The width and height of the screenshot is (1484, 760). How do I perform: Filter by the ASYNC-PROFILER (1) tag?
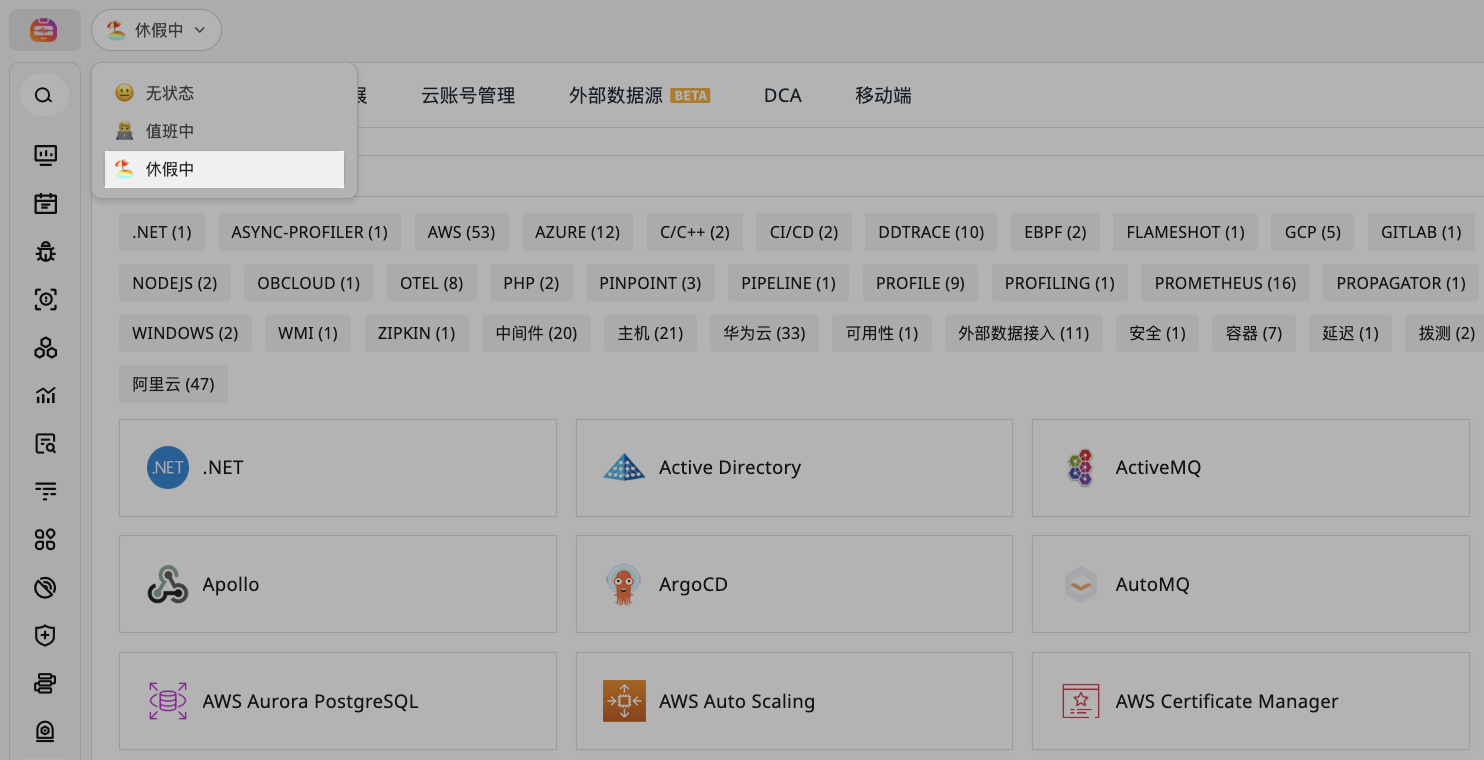[x=310, y=232]
